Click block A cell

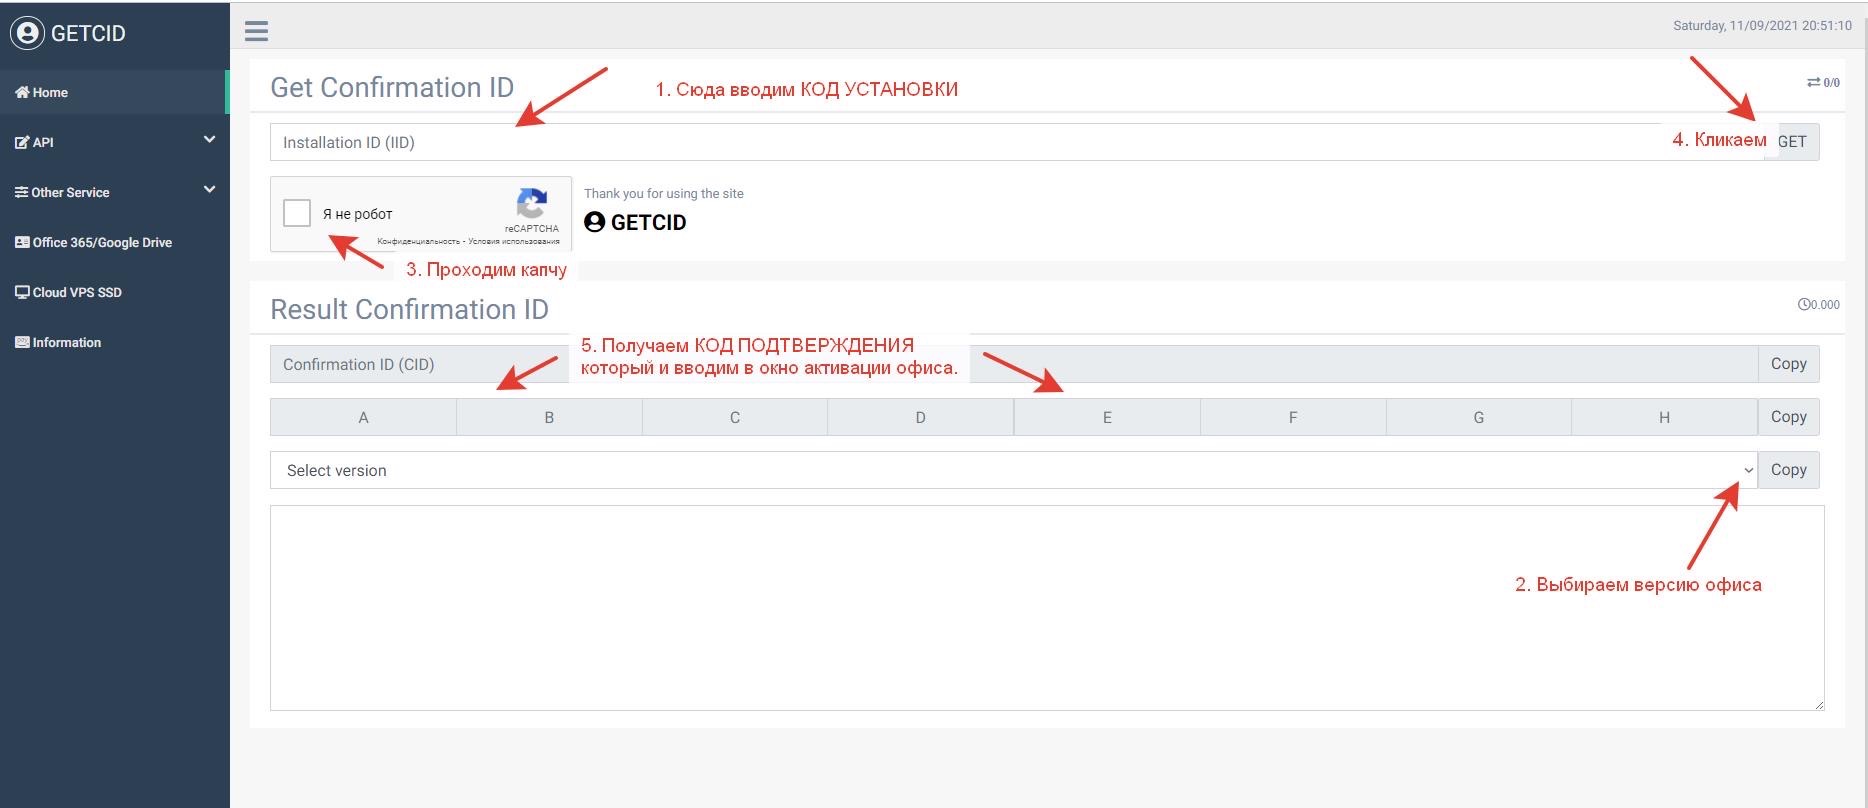(363, 417)
